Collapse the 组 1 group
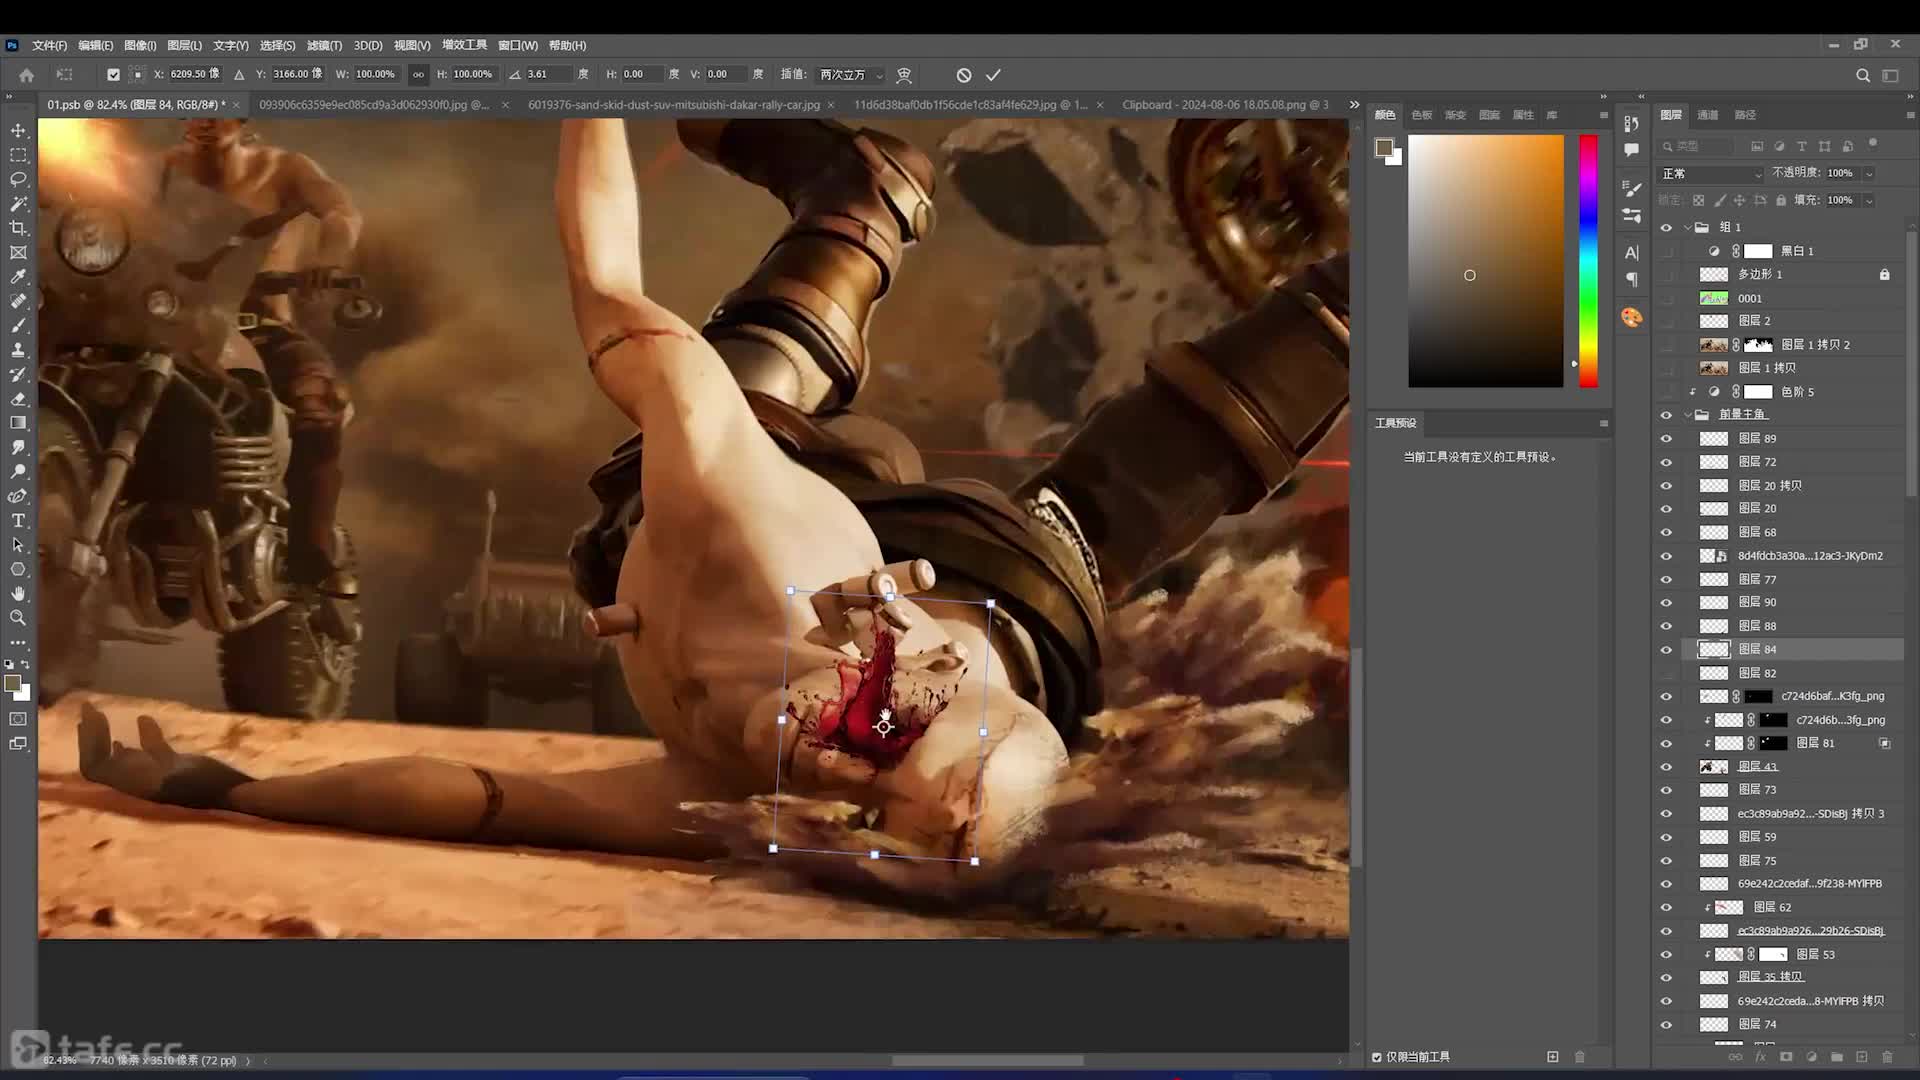1920x1080 pixels. 1688,228
